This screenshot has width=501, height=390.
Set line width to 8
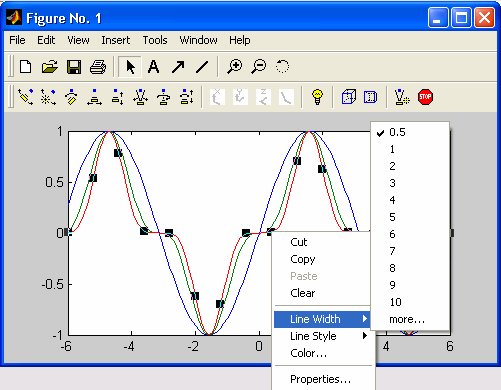coord(410,268)
